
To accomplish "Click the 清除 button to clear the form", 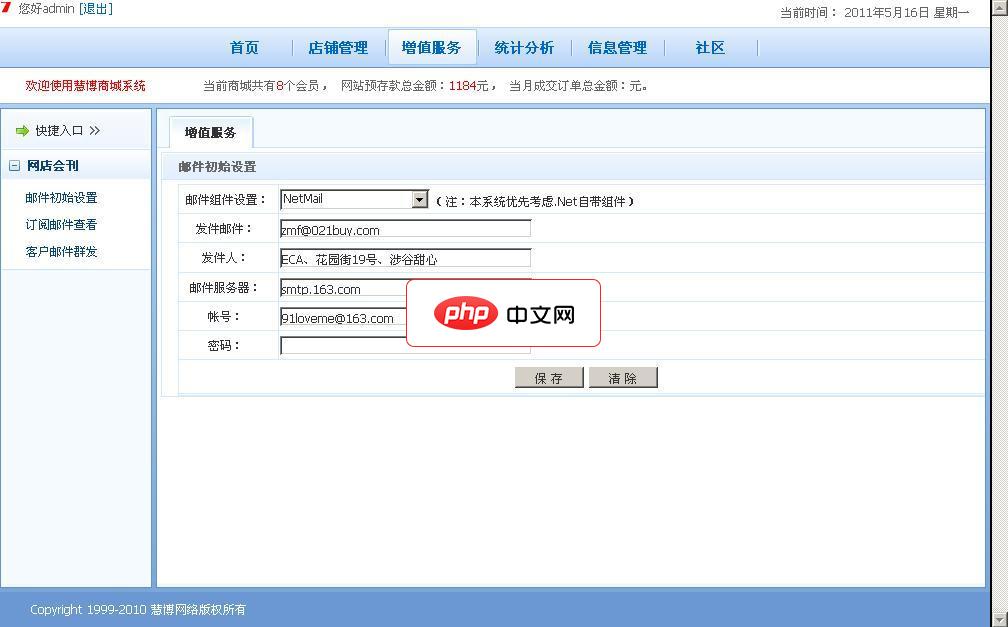I will (x=622, y=377).
